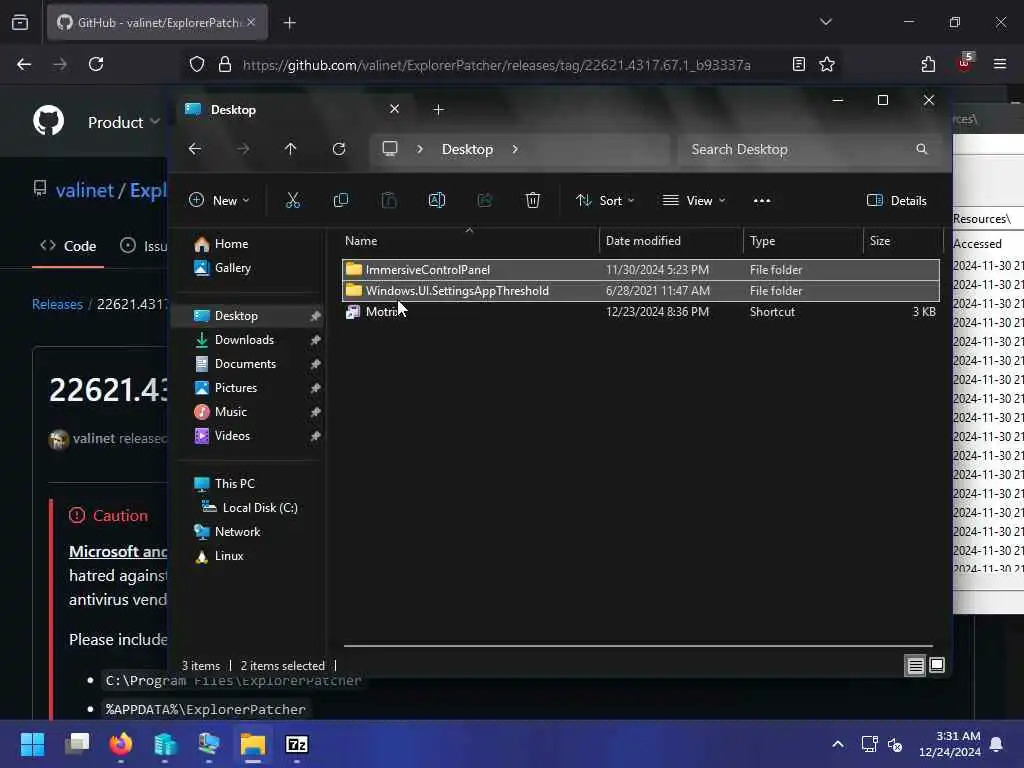Go back in File Explorer

point(195,149)
